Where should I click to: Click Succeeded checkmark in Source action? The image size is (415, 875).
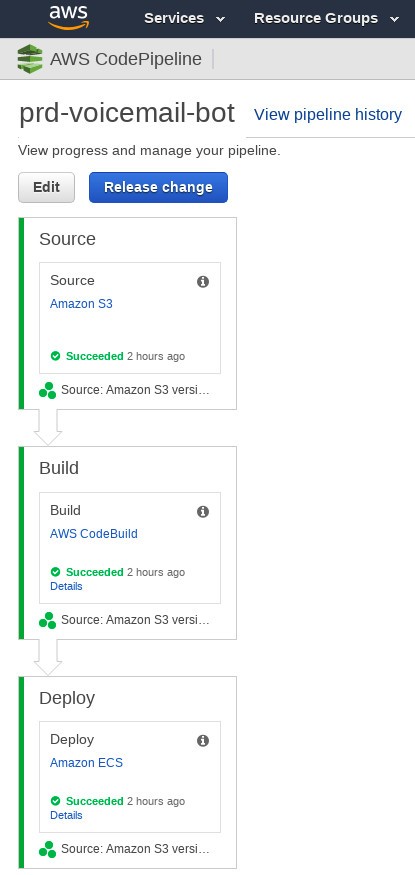pyautogui.click(x=55, y=356)
